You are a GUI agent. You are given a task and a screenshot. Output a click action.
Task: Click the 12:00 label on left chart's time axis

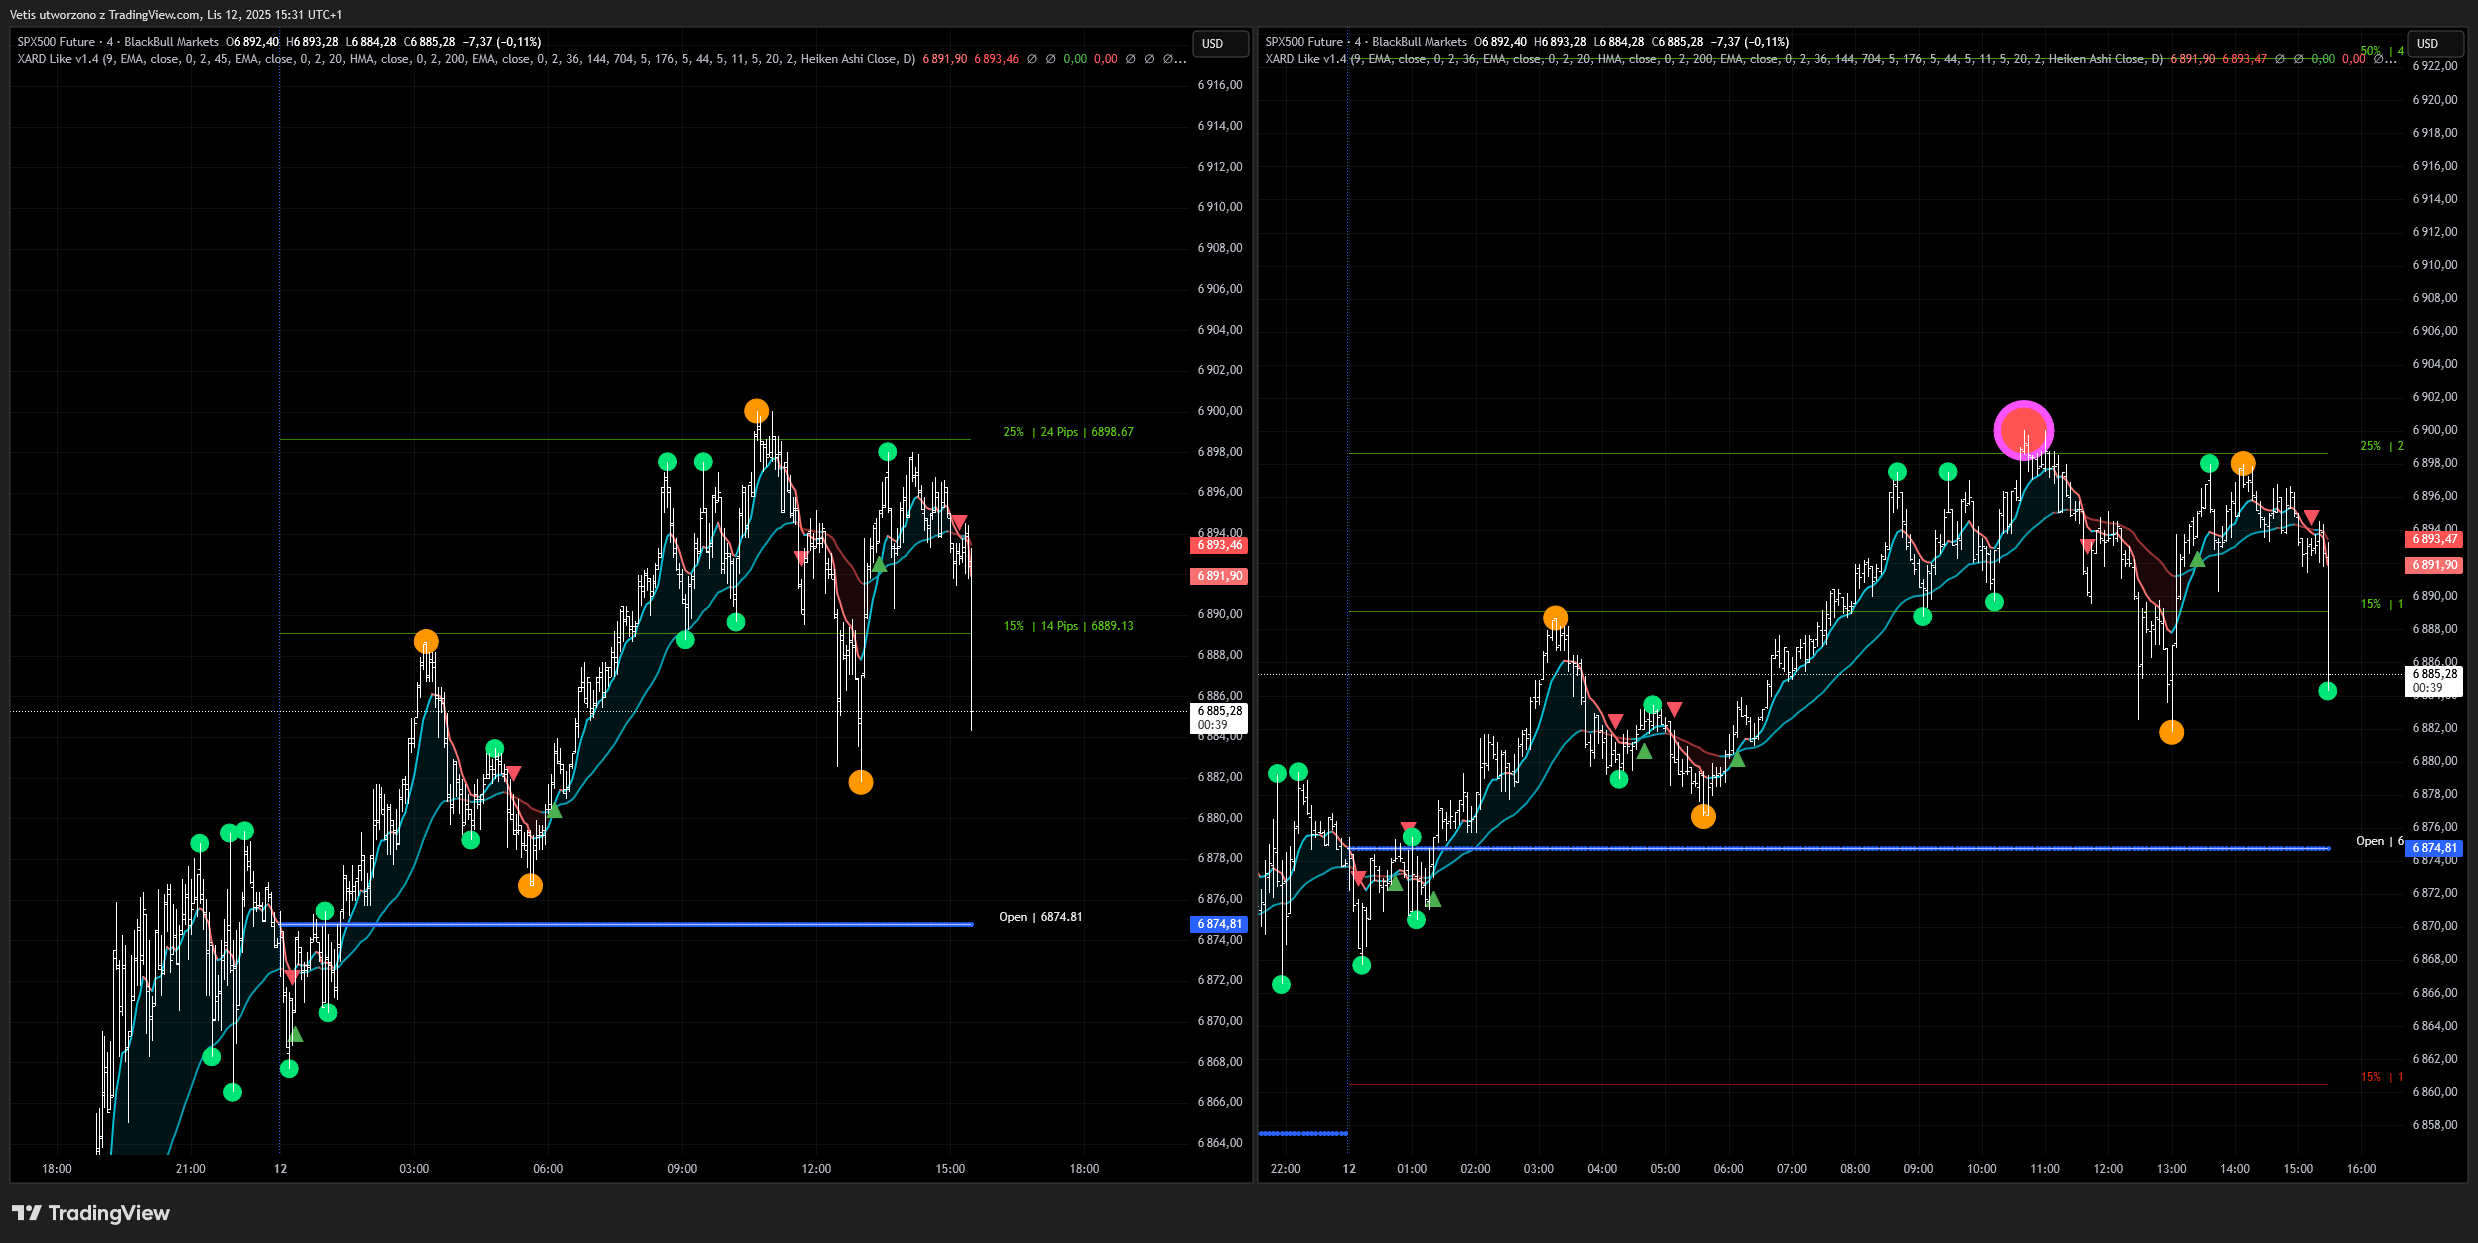(816, 1168)
